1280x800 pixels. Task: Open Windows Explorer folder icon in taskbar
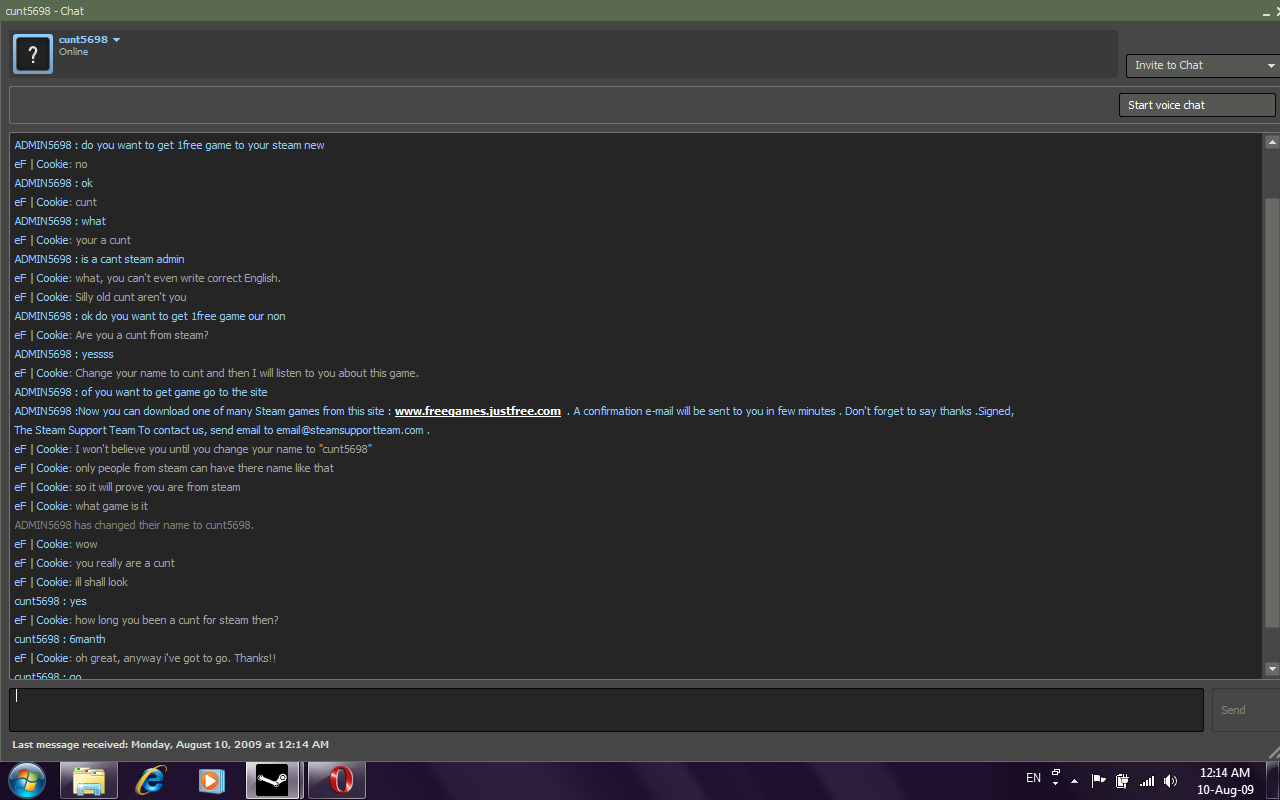pos(89,780)
